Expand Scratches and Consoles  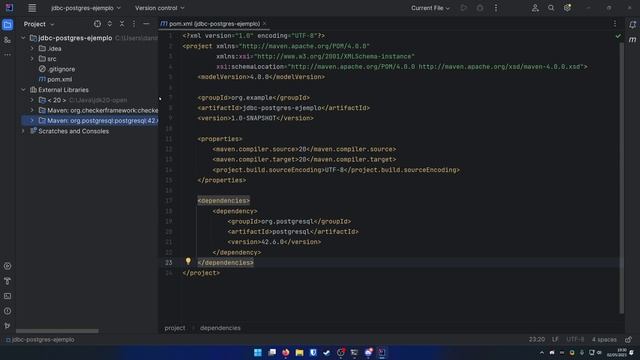click(23, 131)
